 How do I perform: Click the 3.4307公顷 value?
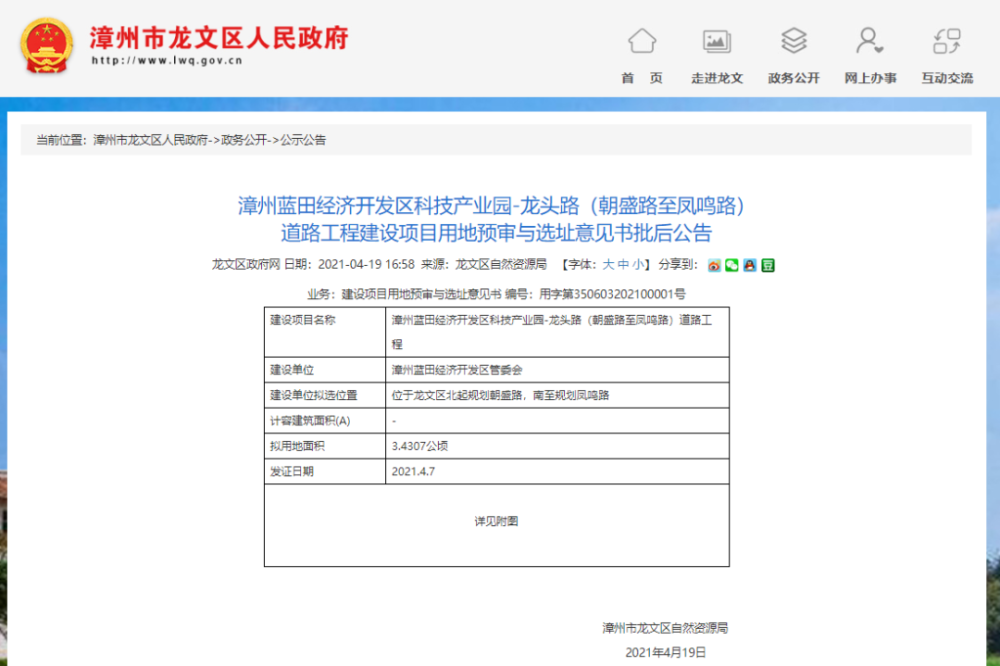(420, 446)
